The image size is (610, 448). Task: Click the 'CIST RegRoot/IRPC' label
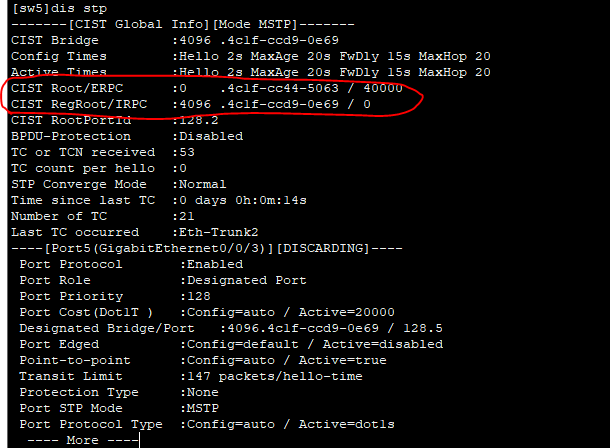[x=79, y=105]
